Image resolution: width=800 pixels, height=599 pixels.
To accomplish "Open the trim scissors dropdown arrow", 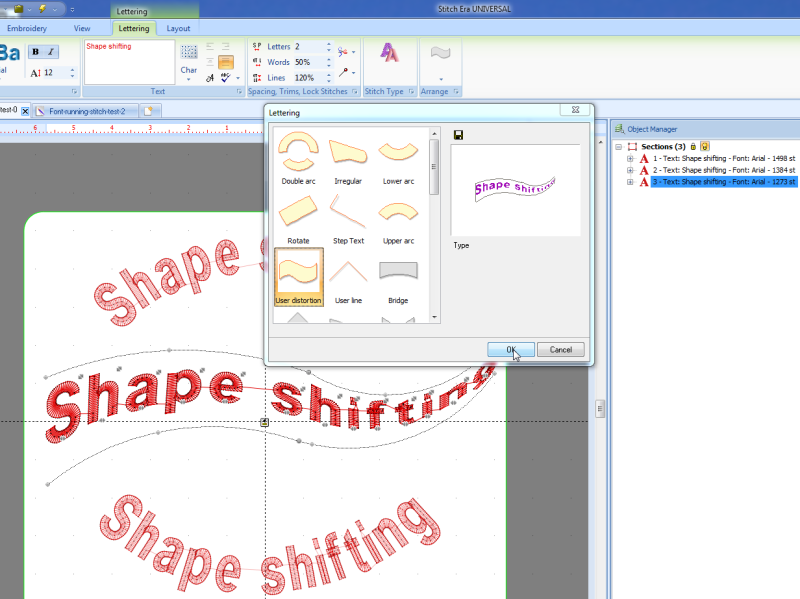I will tap(353, 52).
